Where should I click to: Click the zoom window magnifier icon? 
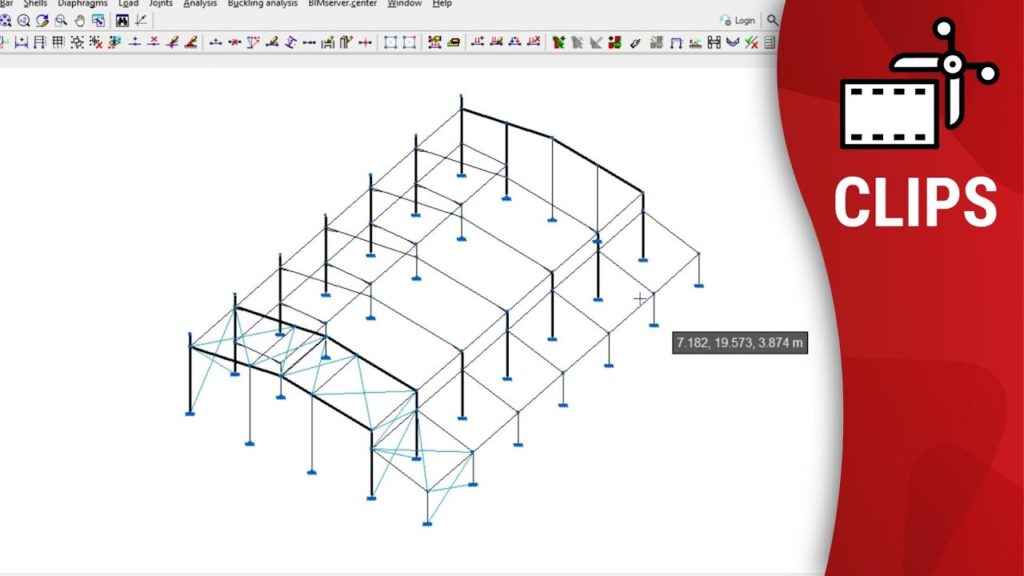pyautogui.click(x=61, y=20)
